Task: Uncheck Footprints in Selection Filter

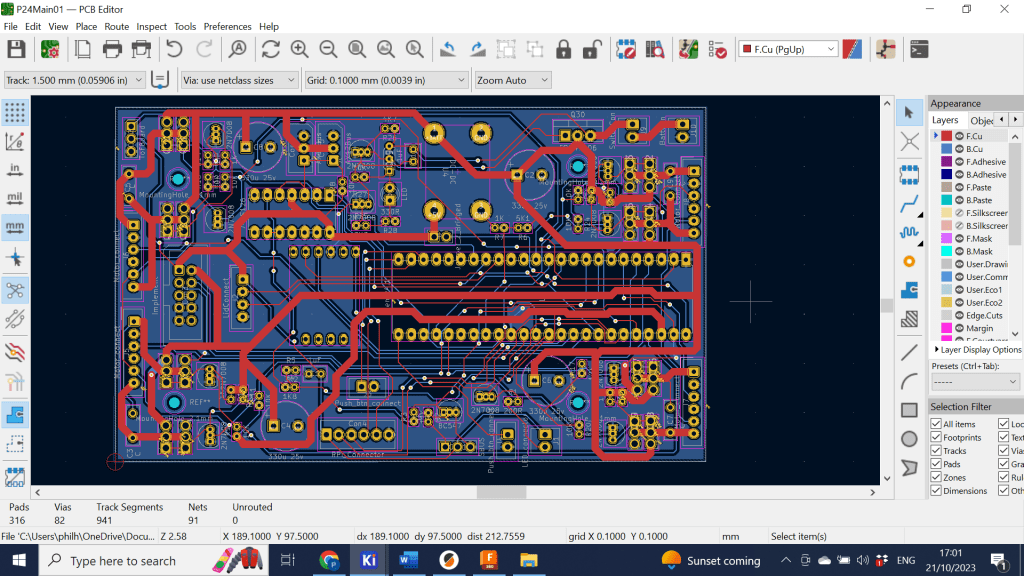Action: (x=937, y=438)
